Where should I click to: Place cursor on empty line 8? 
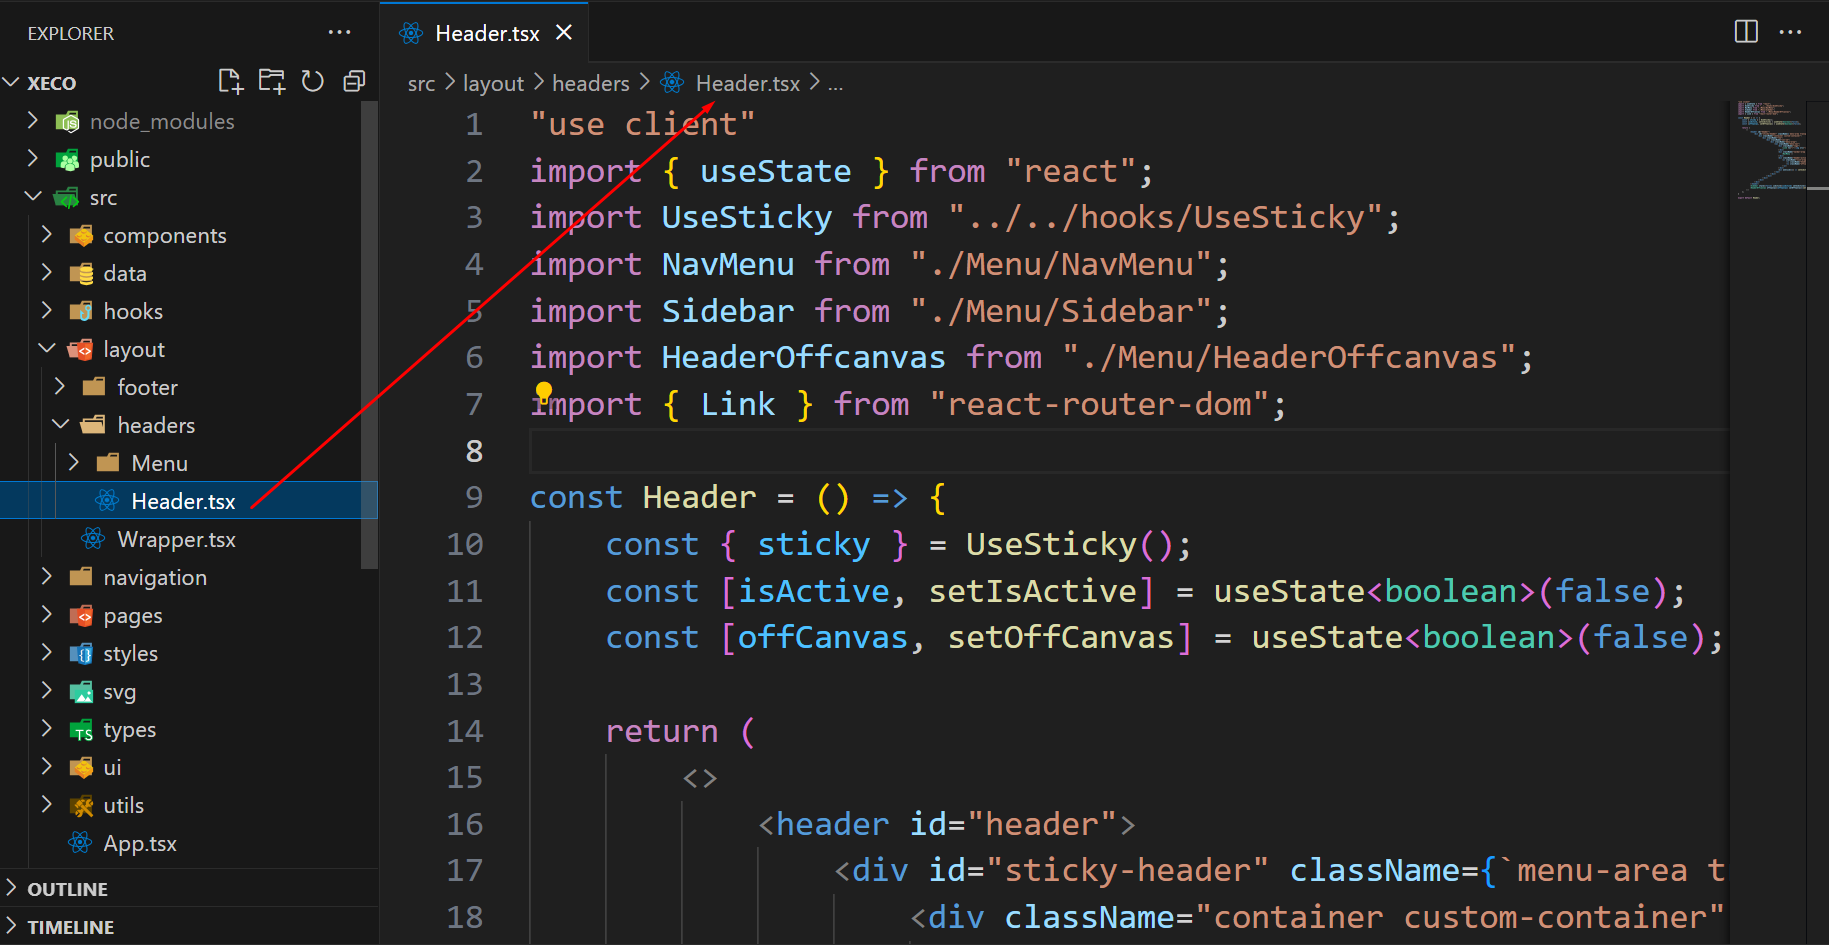click(x=1128, y=451)
